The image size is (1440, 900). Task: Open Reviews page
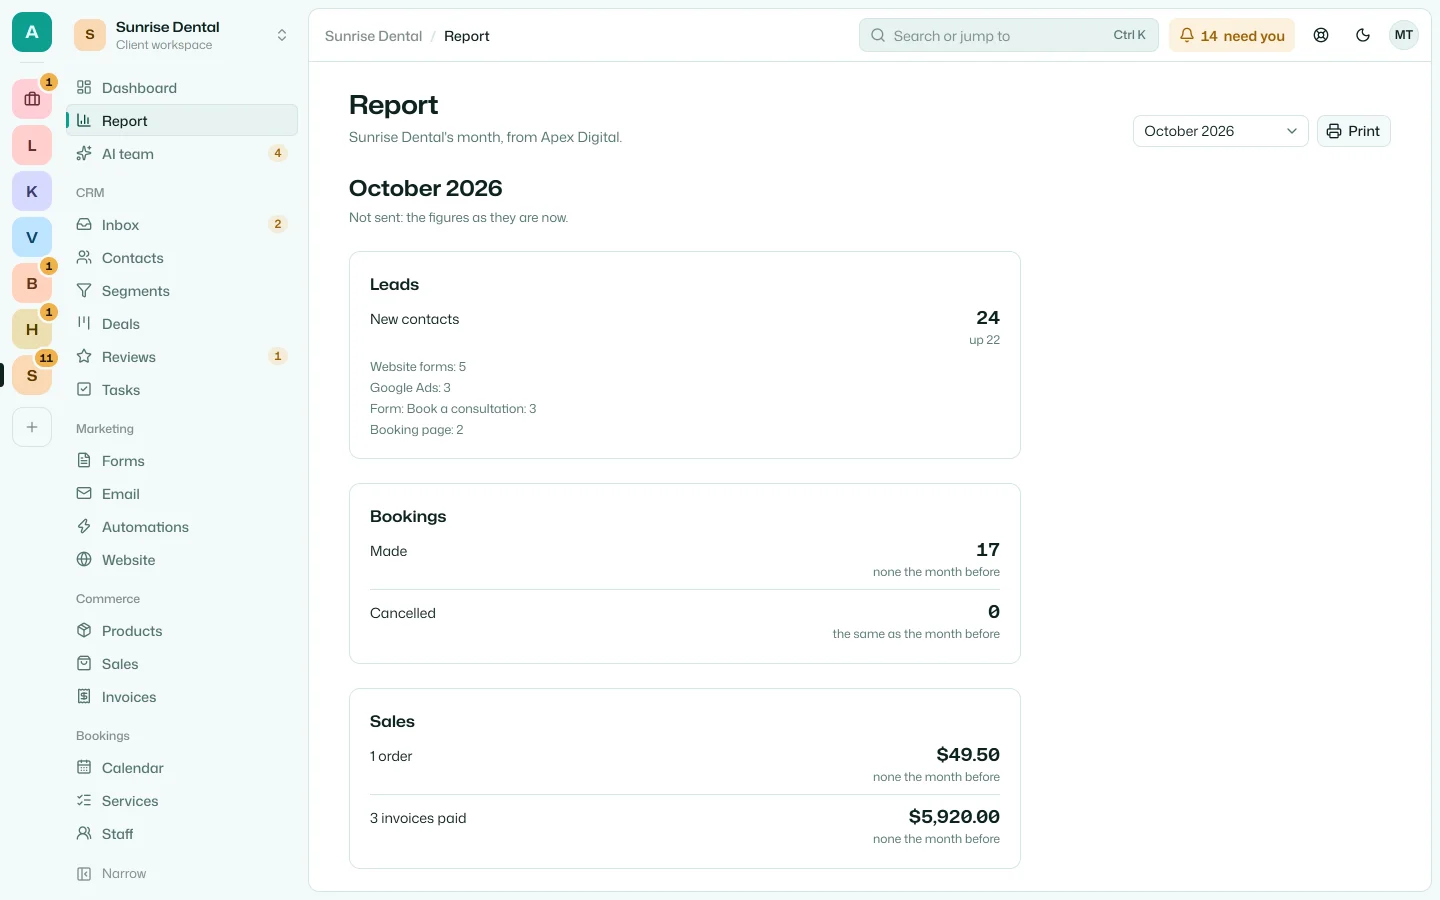182,357
